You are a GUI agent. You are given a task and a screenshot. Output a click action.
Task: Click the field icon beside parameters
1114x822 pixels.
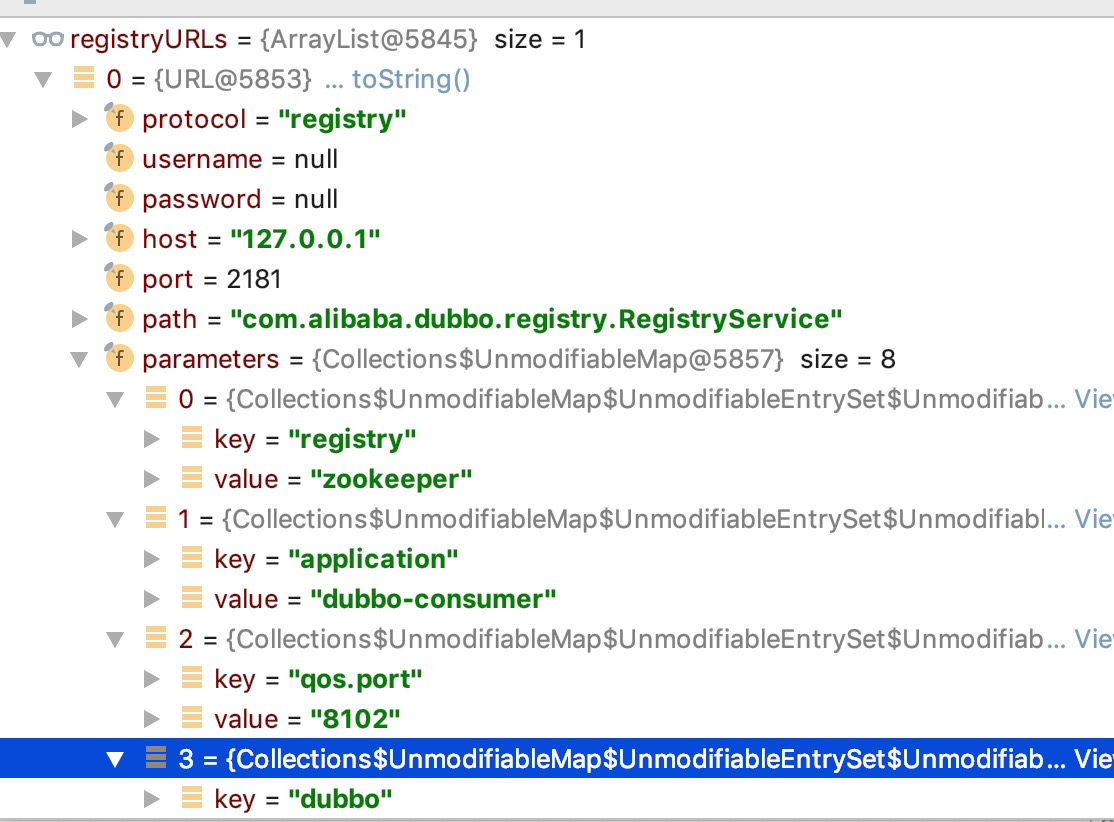point(119,357)
